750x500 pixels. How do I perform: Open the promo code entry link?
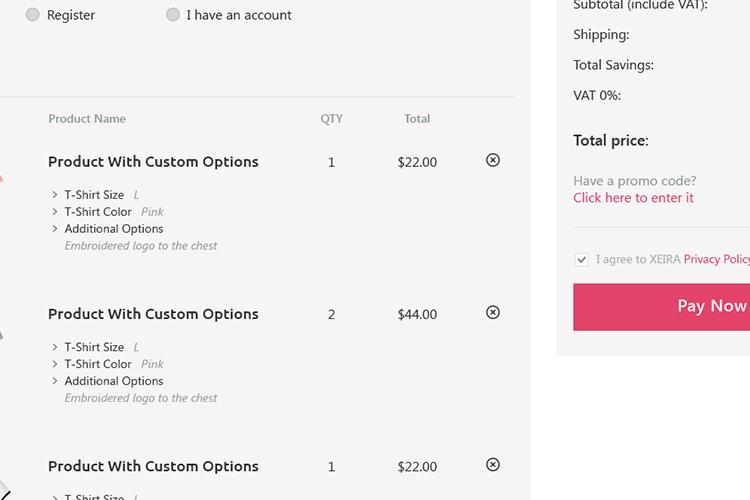(633, 198)
